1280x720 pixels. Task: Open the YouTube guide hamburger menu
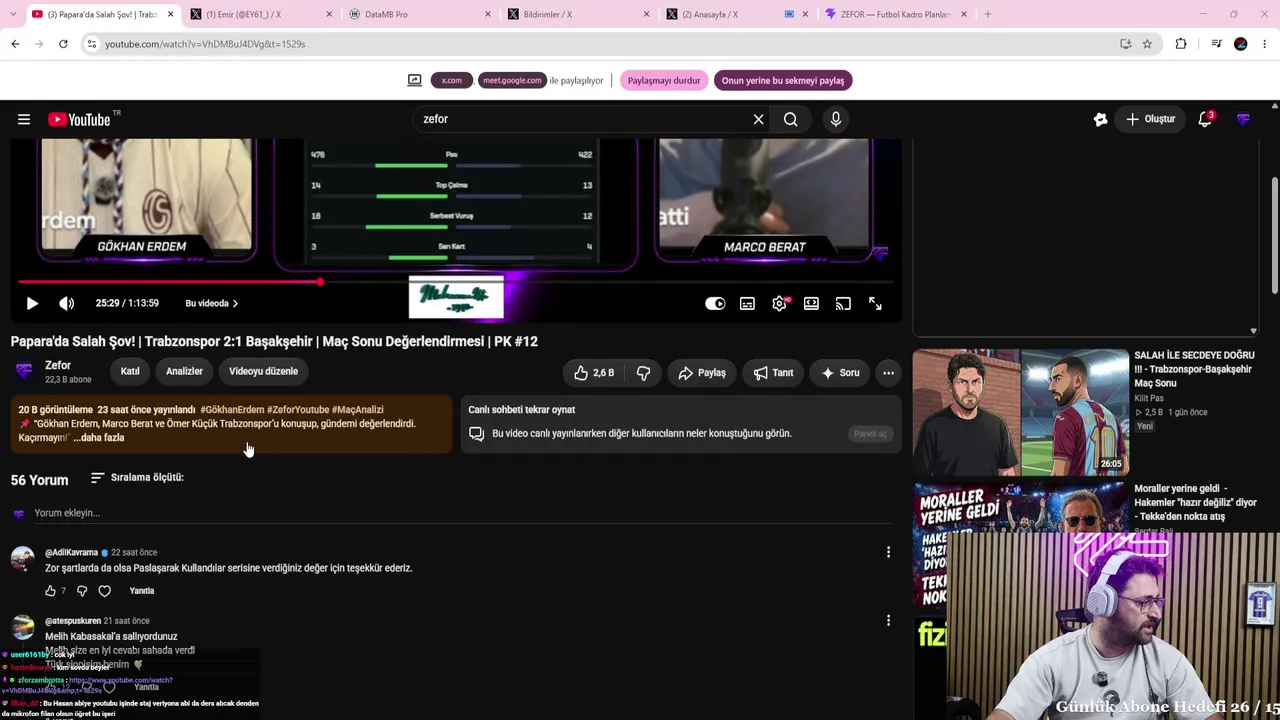pos(24,119)
